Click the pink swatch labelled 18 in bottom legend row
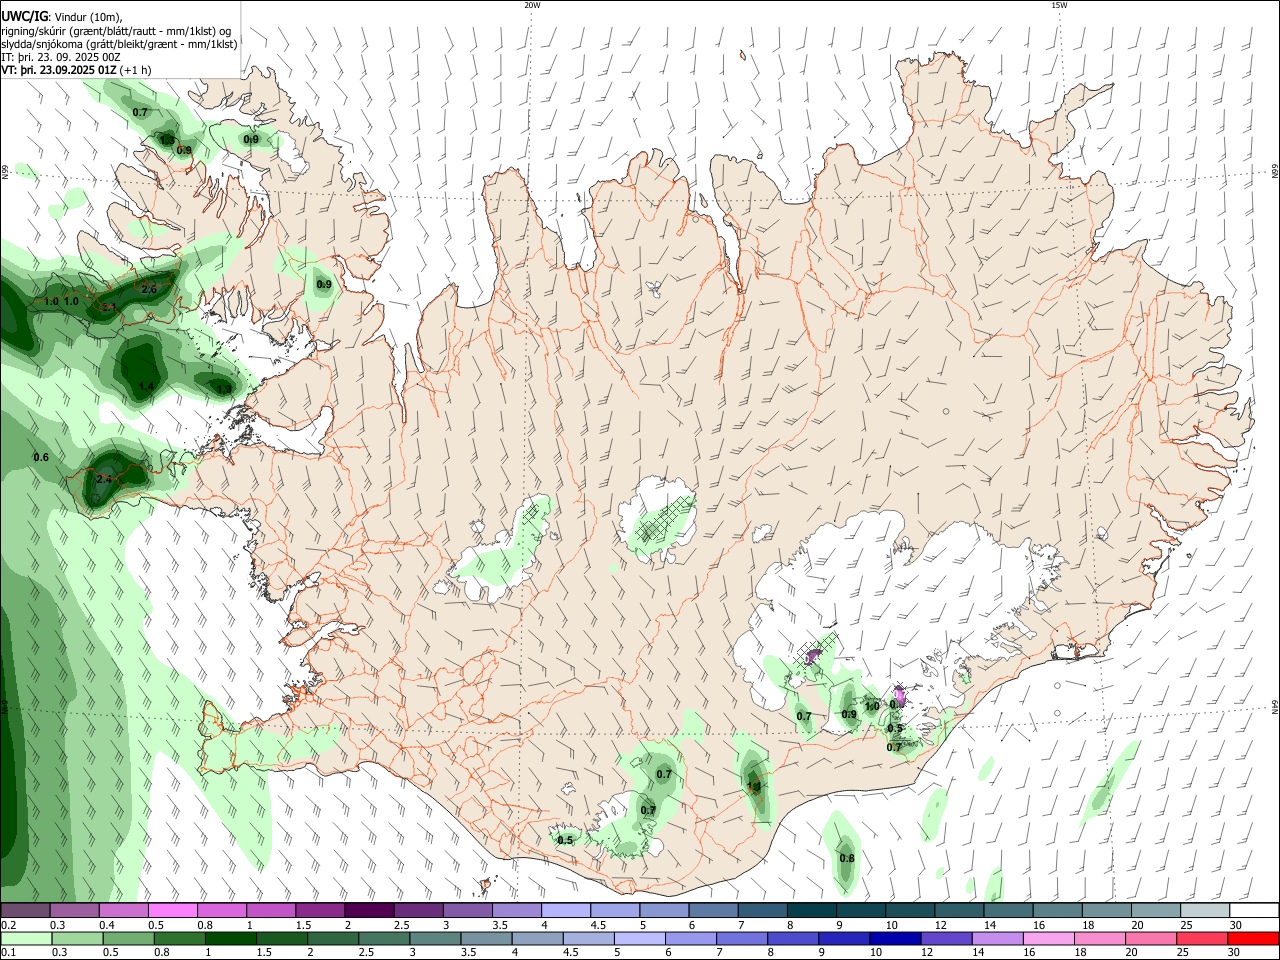 (1099, 938)
